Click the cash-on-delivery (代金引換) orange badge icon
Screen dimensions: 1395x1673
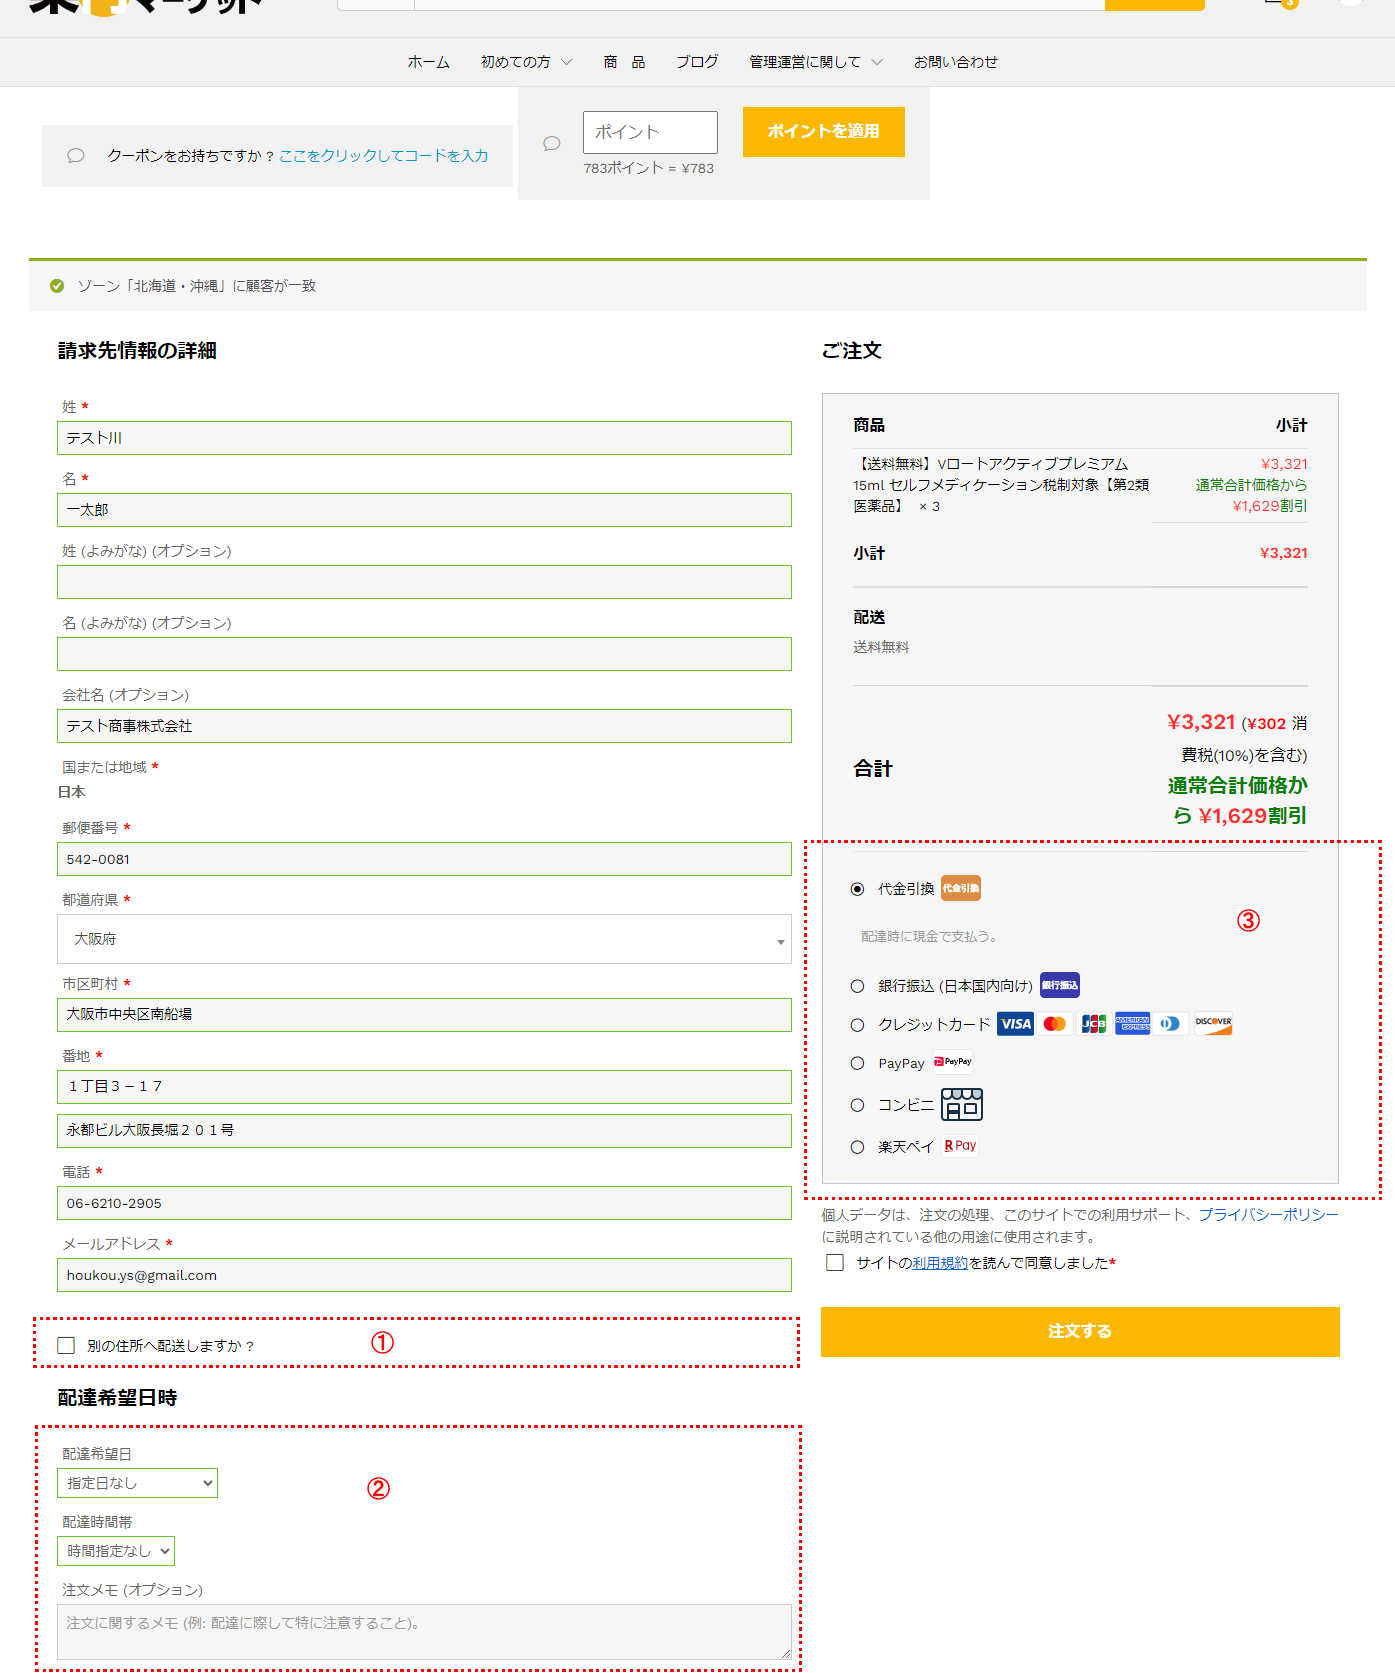click(960, 888)
